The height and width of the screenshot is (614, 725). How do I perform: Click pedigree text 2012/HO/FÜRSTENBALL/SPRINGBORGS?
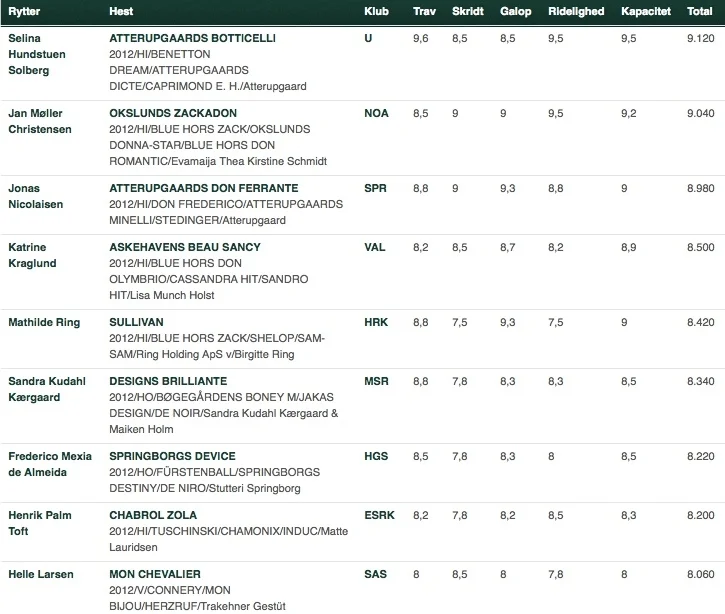pos(215,472)
